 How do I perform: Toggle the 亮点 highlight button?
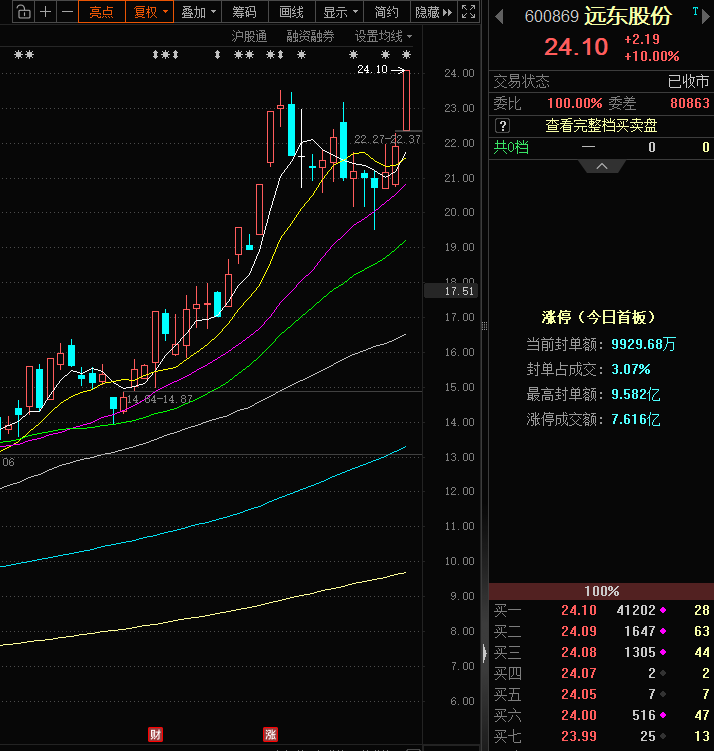point(102,11)
